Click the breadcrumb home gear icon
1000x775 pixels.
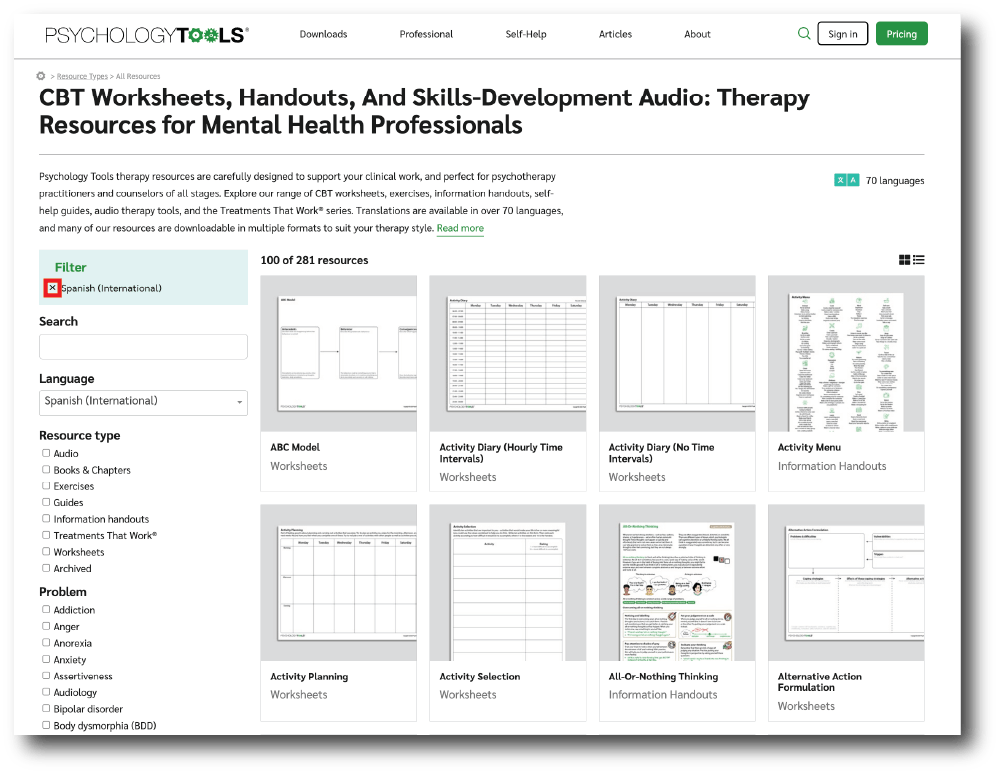[41, 76]
